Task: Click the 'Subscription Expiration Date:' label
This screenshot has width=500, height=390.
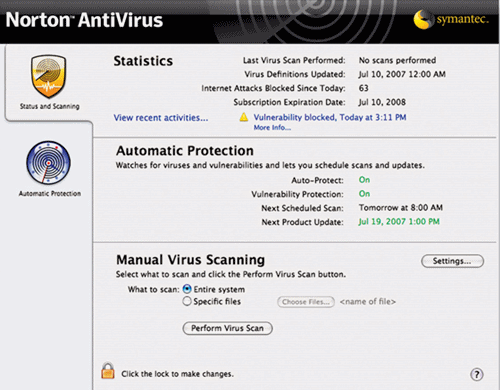Action: tap(289, 102)
